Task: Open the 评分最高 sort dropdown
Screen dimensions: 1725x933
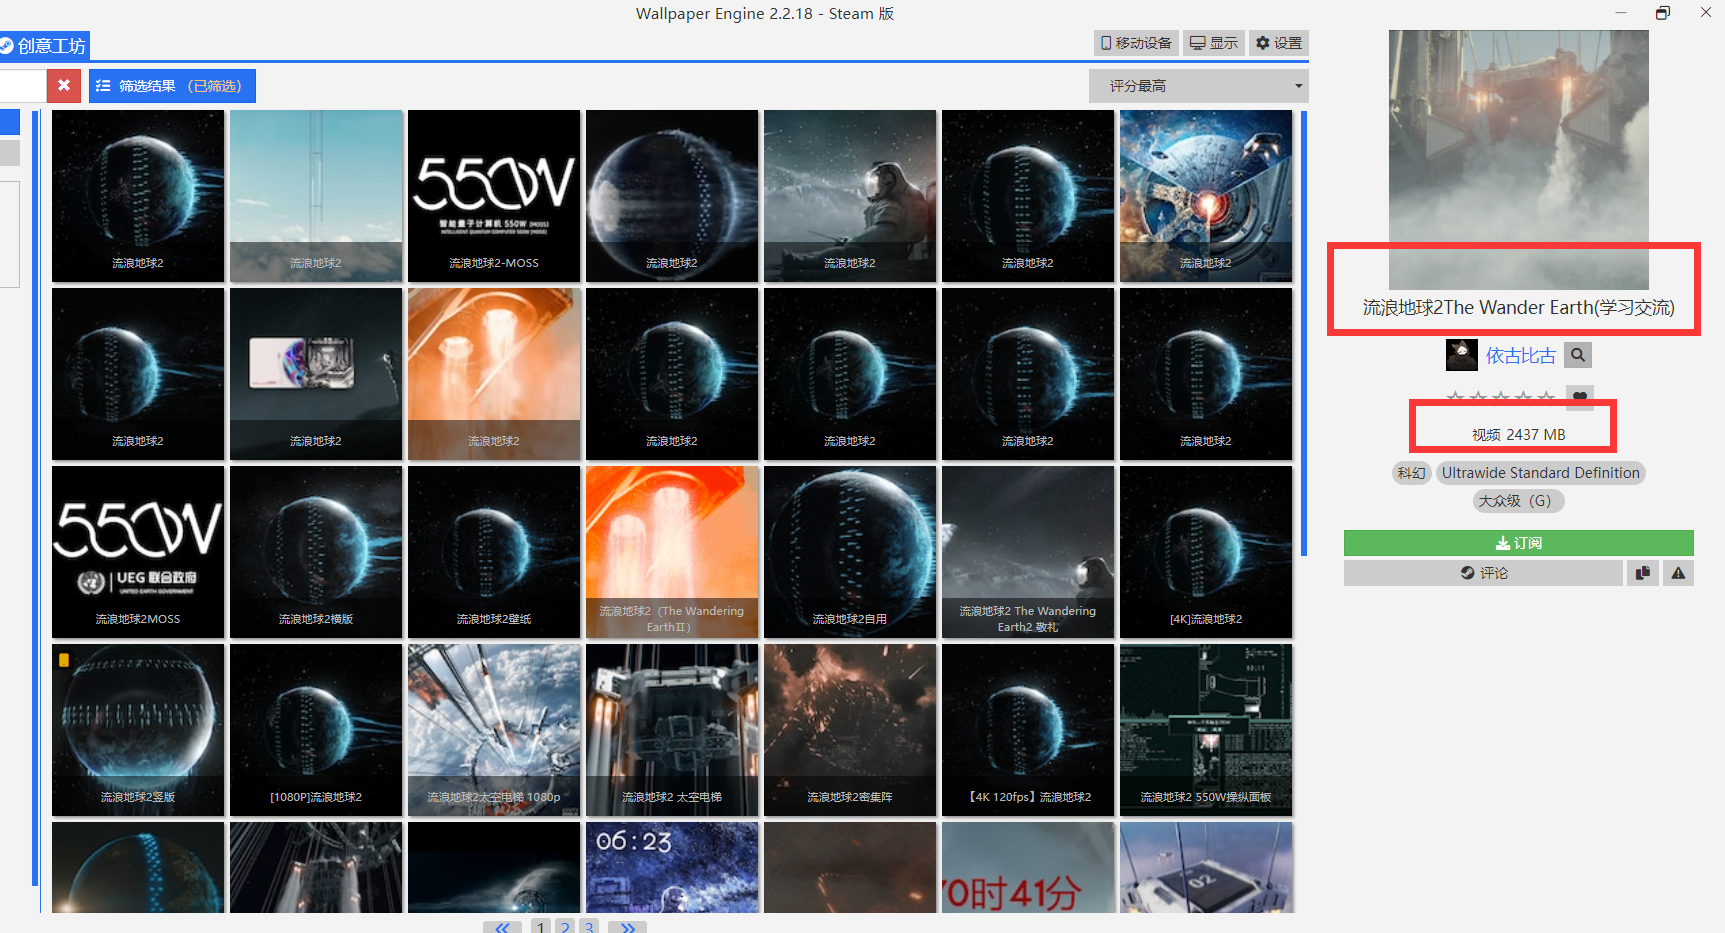Action: click(x=1198, y=86)
